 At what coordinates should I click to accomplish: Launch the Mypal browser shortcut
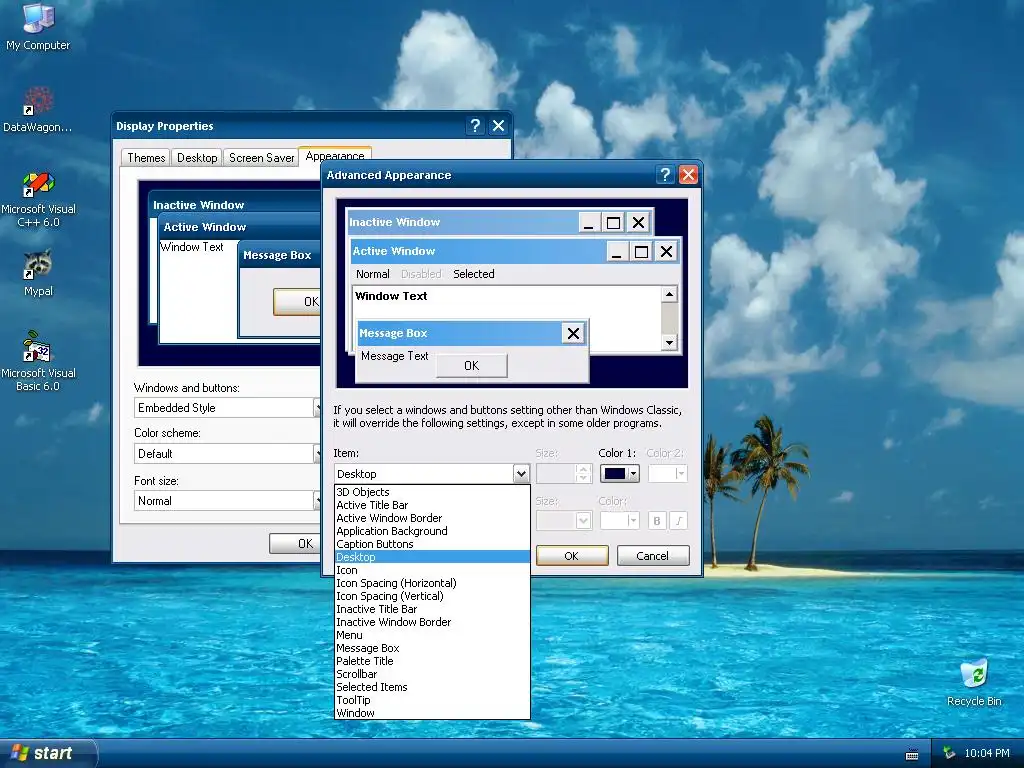[38, 273]
